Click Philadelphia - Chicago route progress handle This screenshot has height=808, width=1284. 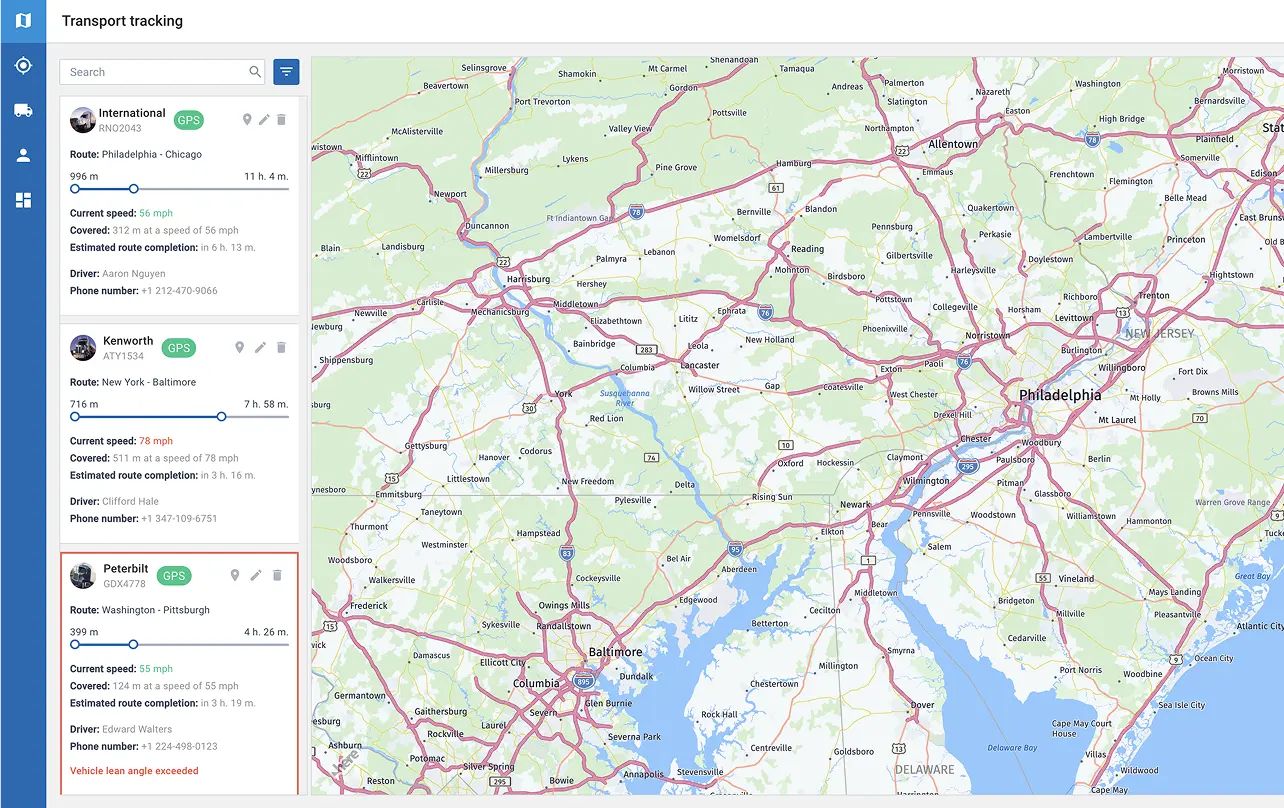134,189
